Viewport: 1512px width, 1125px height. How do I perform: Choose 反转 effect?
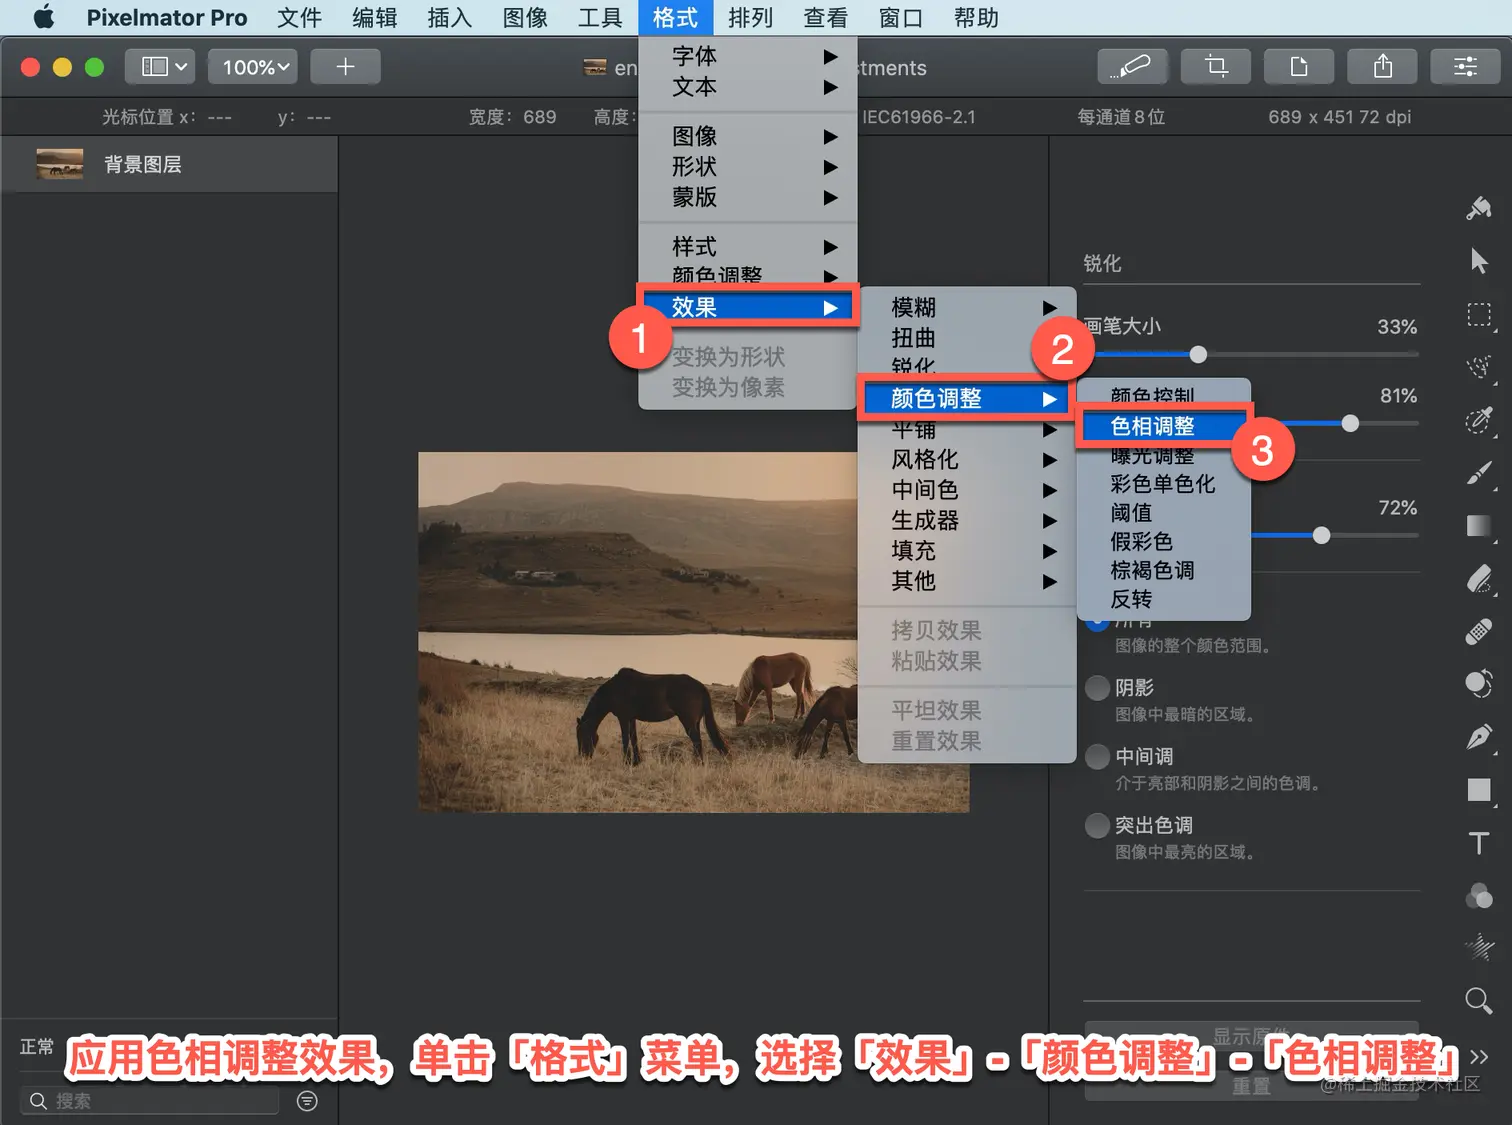point(1163,600)
